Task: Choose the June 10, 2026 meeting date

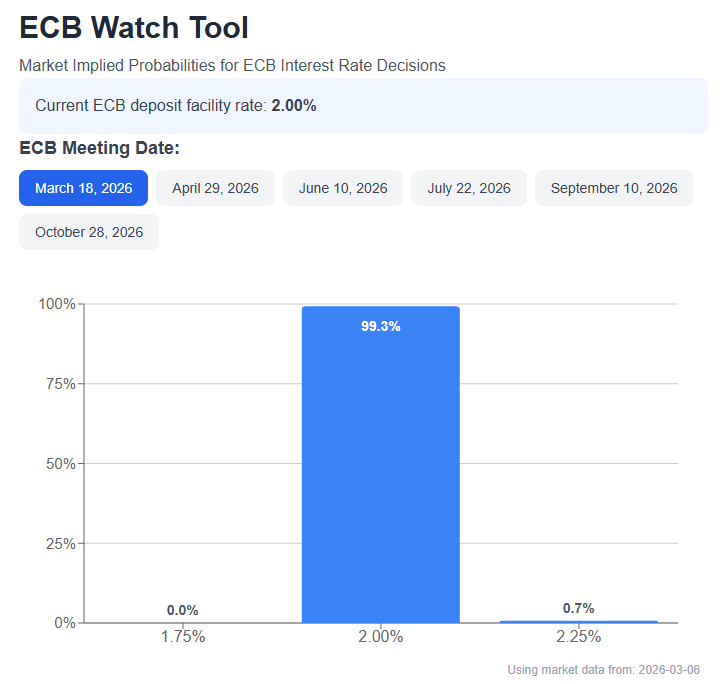Action: pyautogui.click(x=343, y=188)
